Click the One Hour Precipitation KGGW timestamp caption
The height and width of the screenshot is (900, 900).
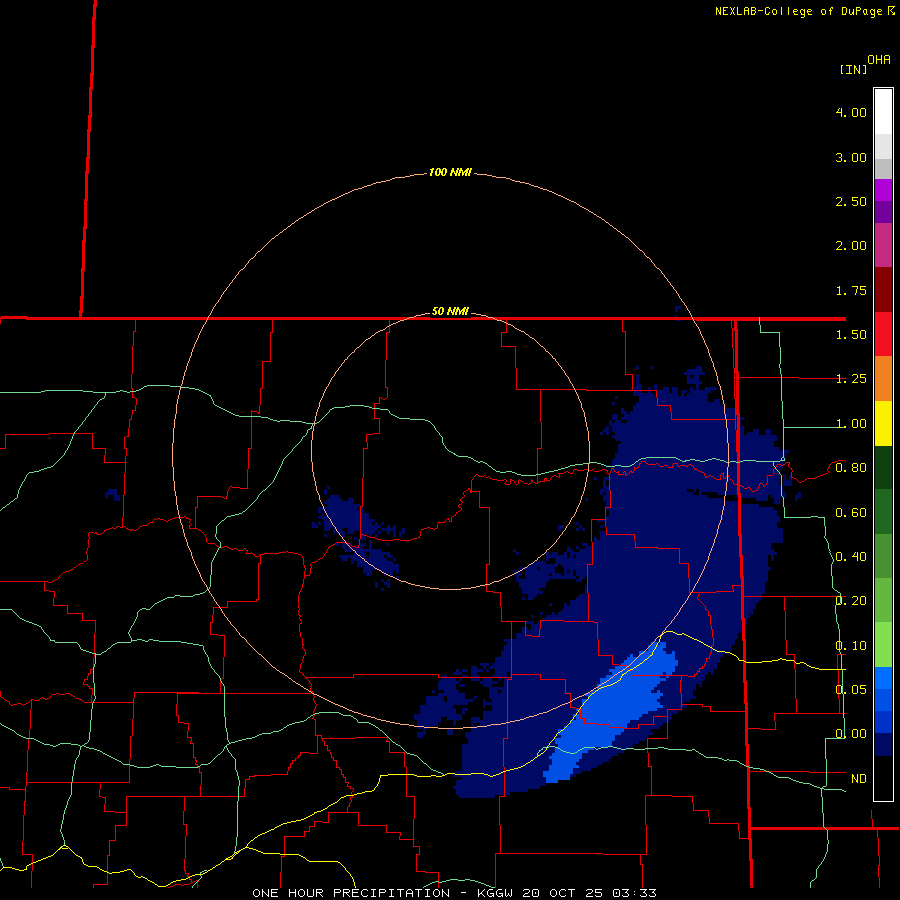[454, 893]
